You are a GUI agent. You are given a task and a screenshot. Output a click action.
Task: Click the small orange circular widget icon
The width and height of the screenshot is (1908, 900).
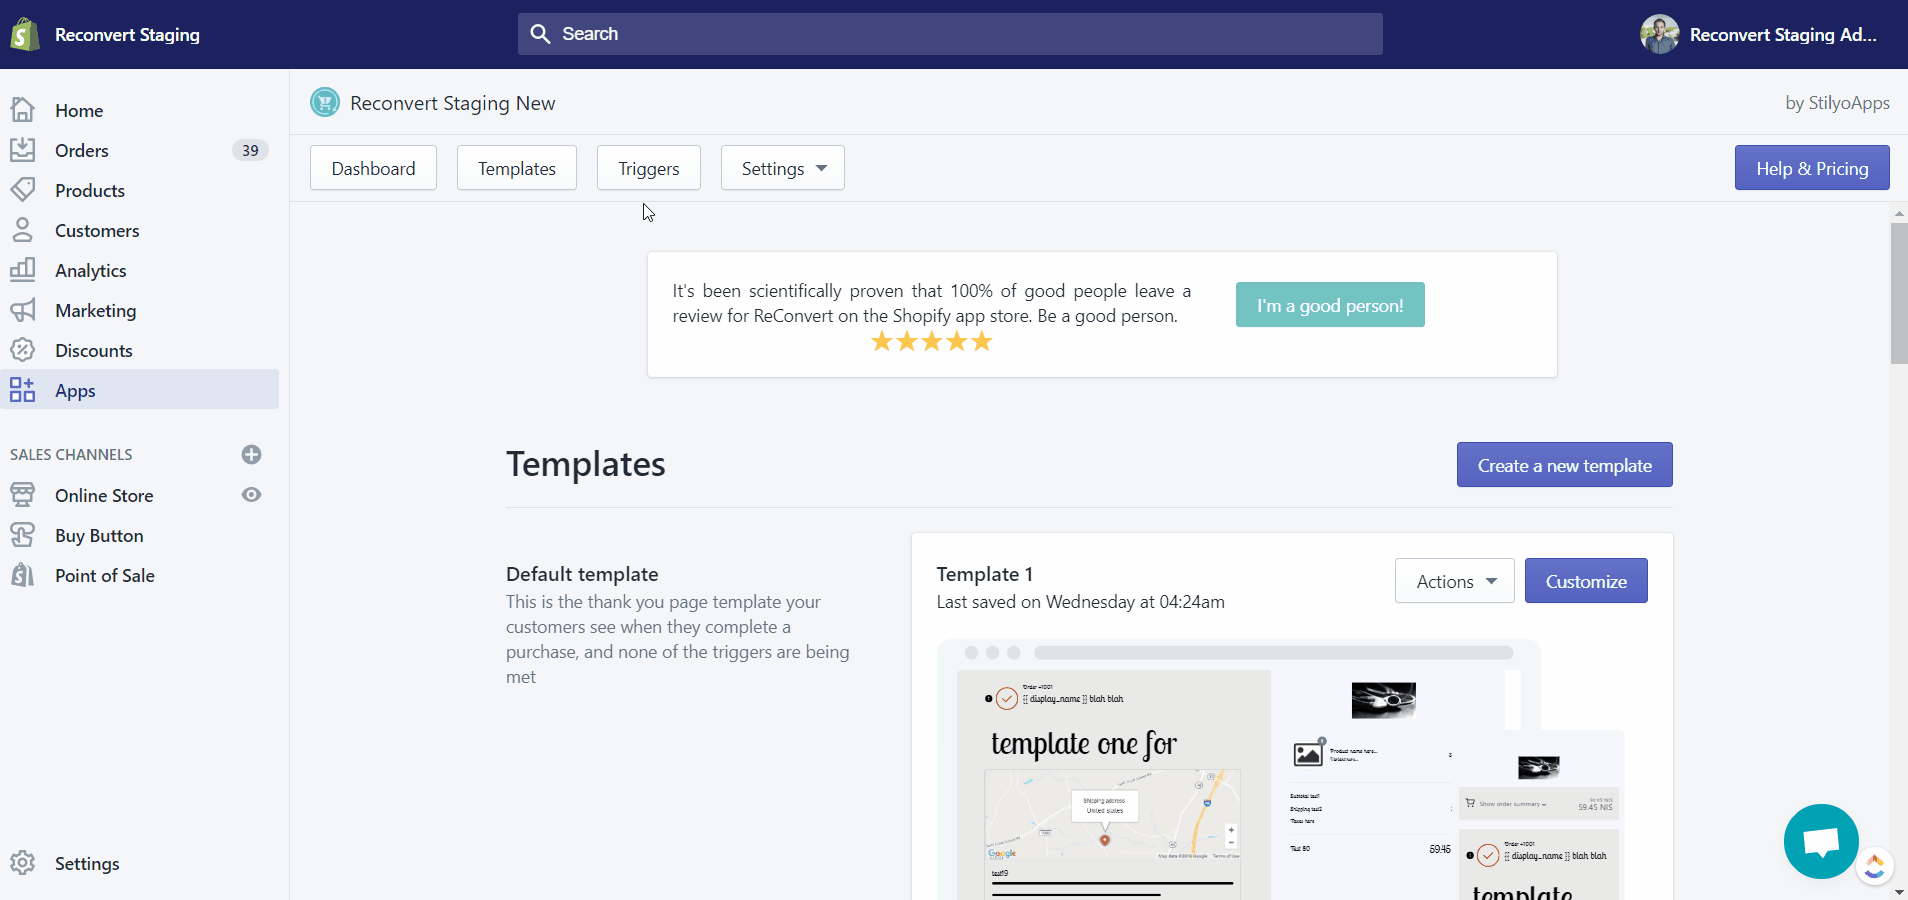click(1875, 866)
